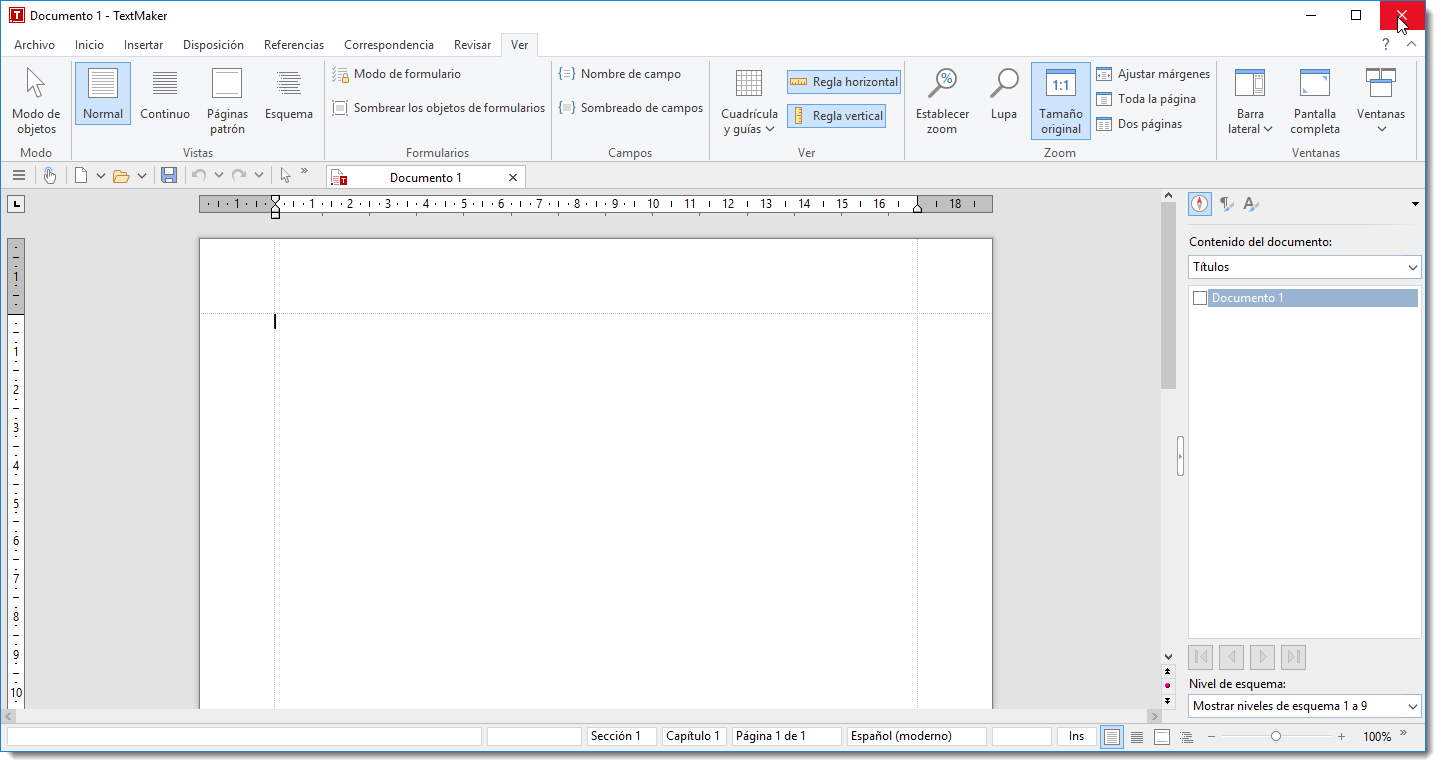This screenshot has width=1441, height=767.
Task: Open sidebar options arrow menu
Action: (x=1415, y=204)
